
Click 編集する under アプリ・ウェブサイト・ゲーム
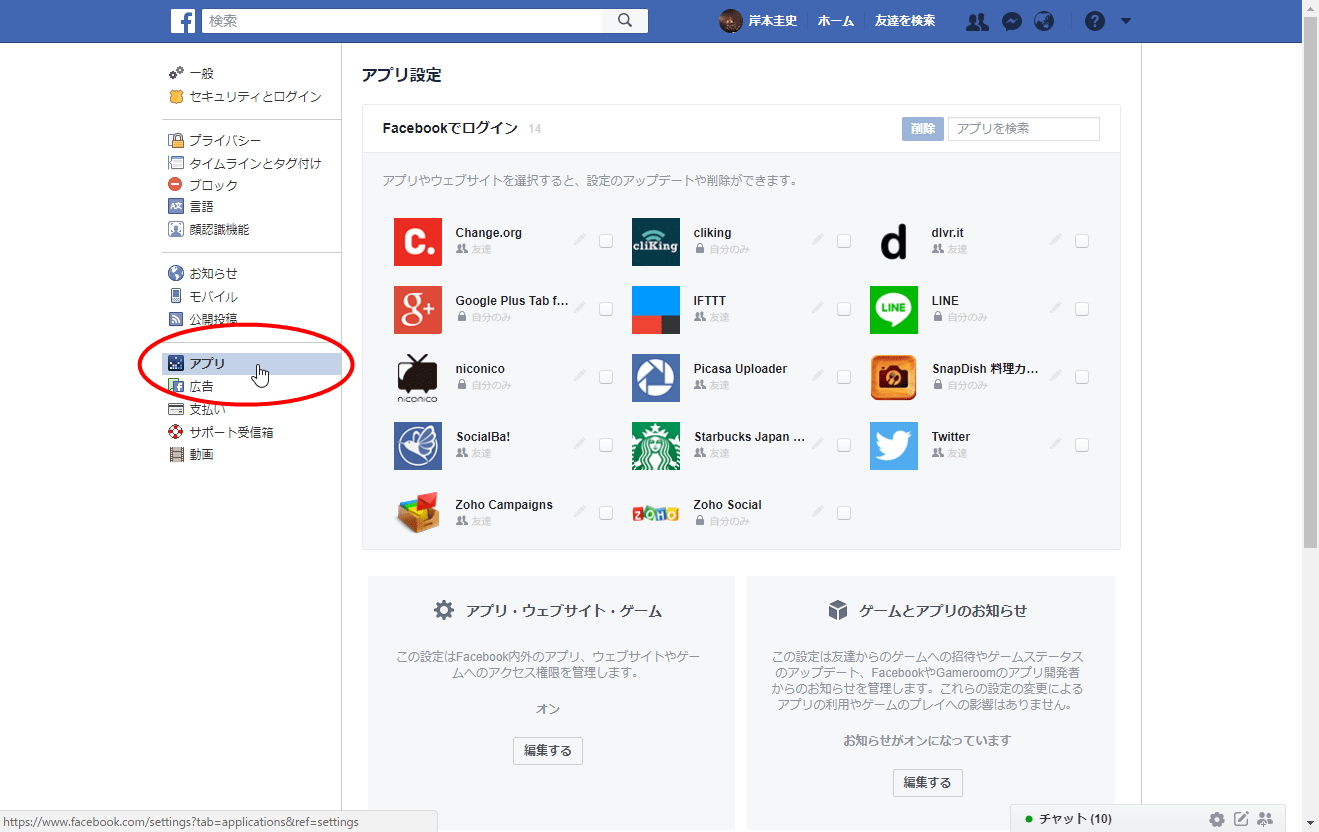pyautogui.click(x=548, y=751)
